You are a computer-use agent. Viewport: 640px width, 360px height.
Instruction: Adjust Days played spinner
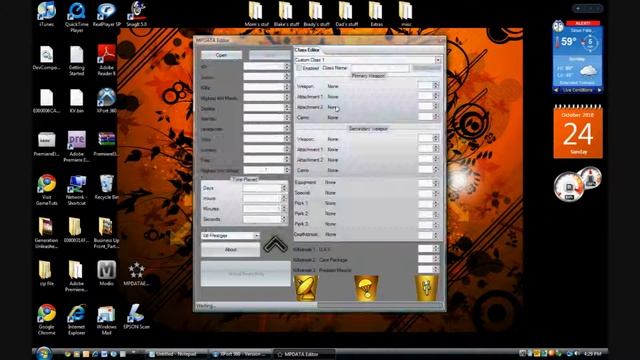(284, 188)
